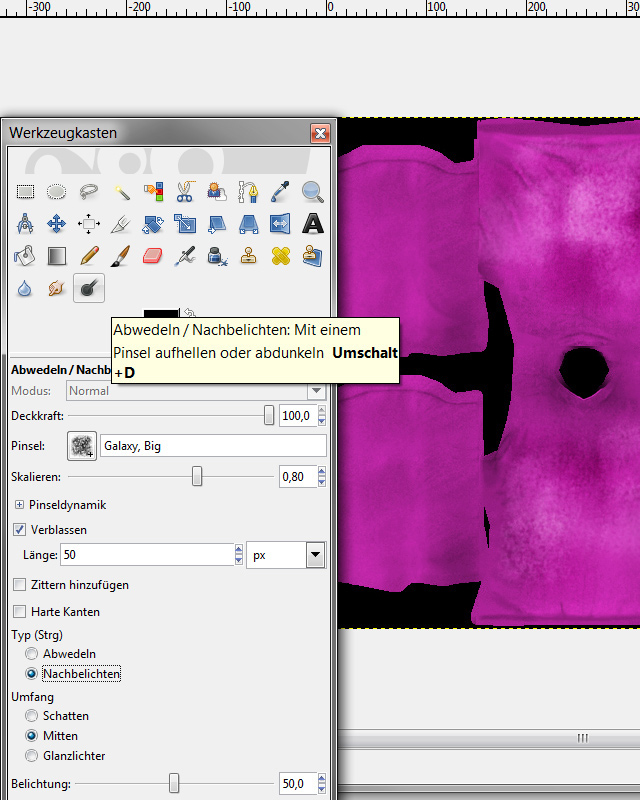The height and width of the screenshot is (800, 640).
Task: Click the Skalieren value field
Action: click(297, 477)
